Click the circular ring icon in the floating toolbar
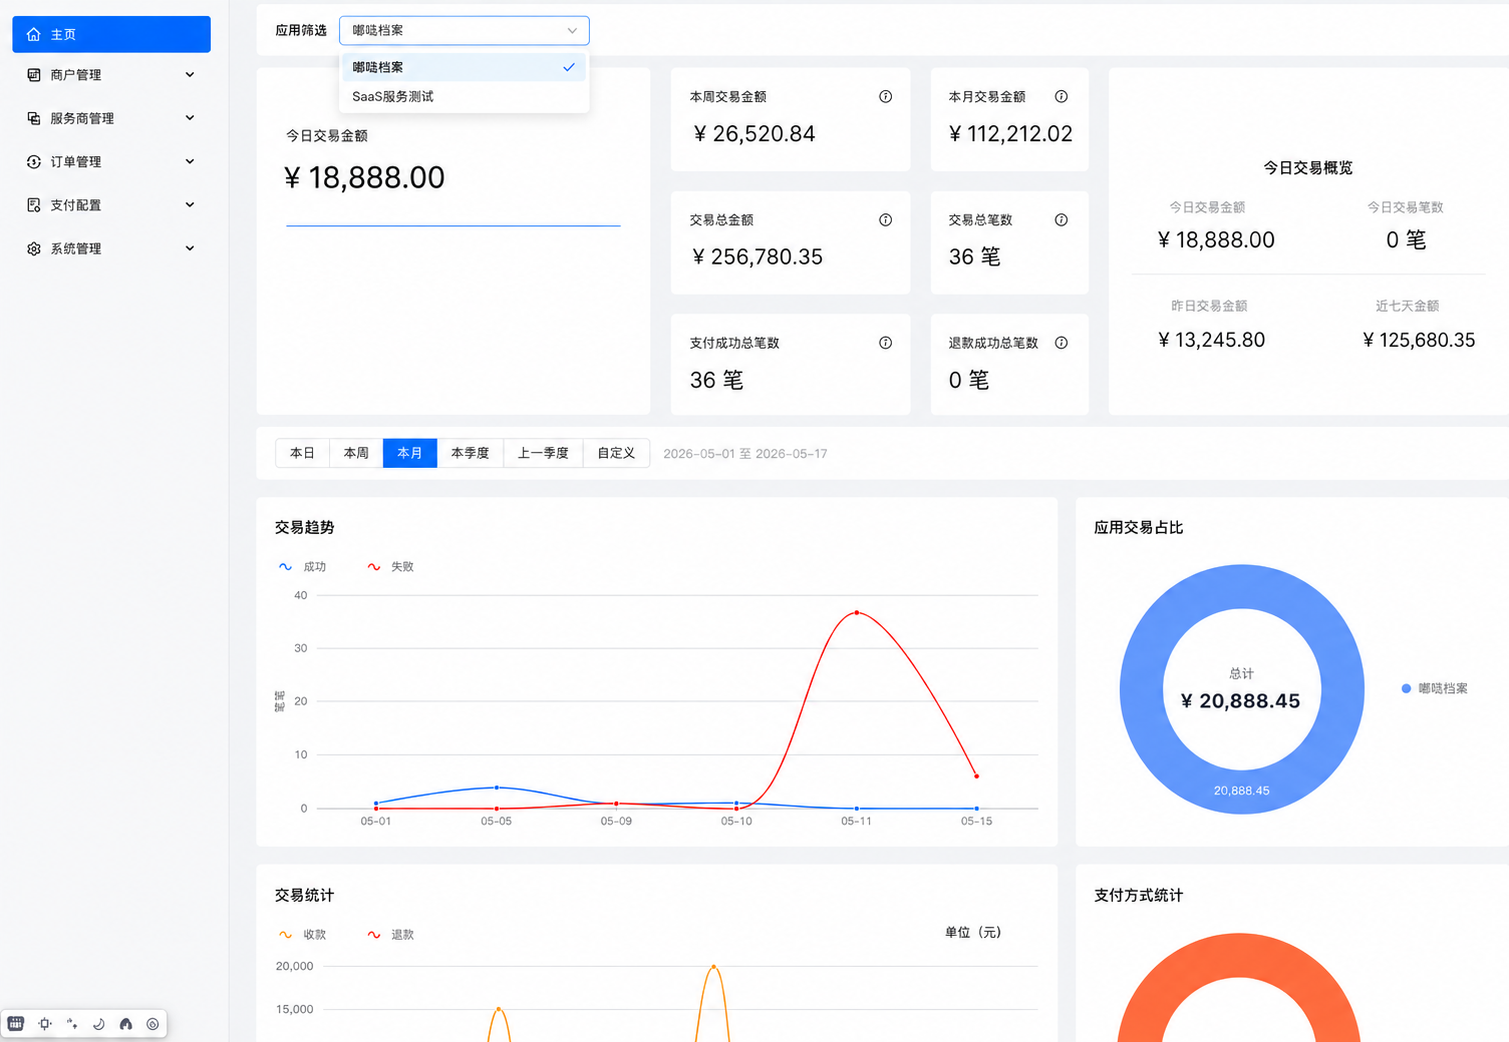Screen dimensions: 1509x1042 [x=153, y=1024]
